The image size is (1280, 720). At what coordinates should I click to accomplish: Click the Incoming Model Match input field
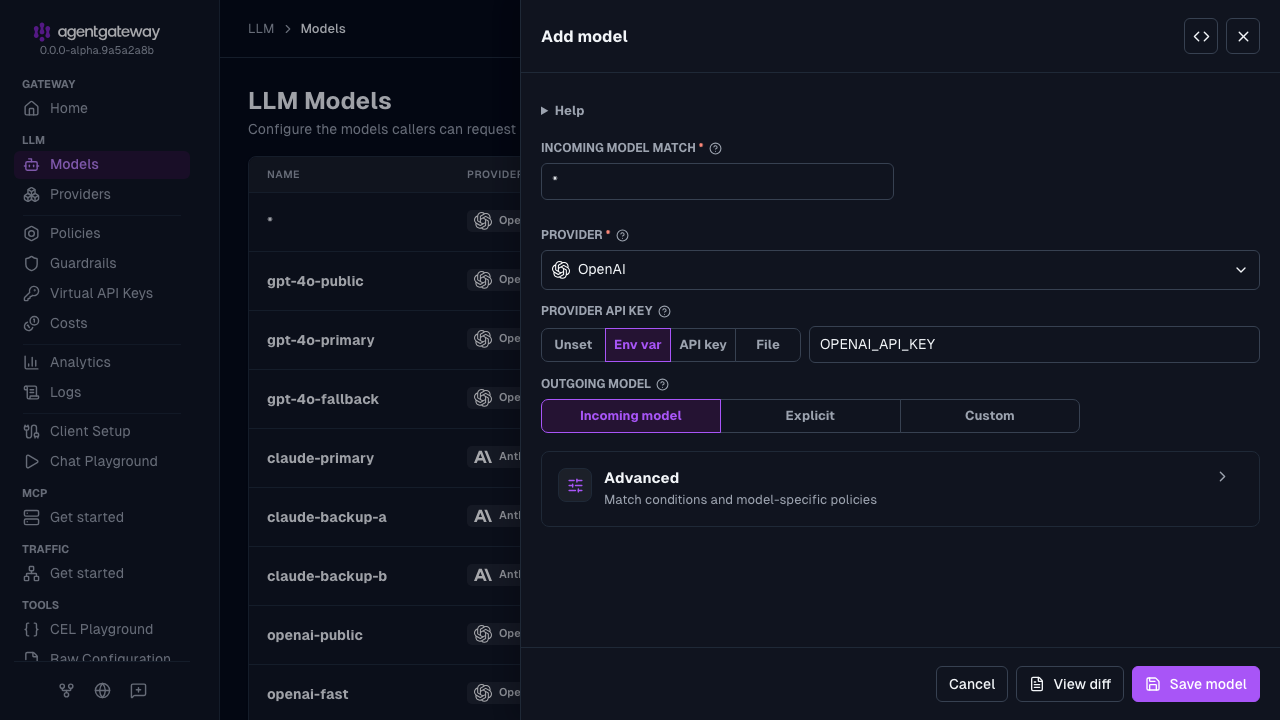[x=717, y=181]
